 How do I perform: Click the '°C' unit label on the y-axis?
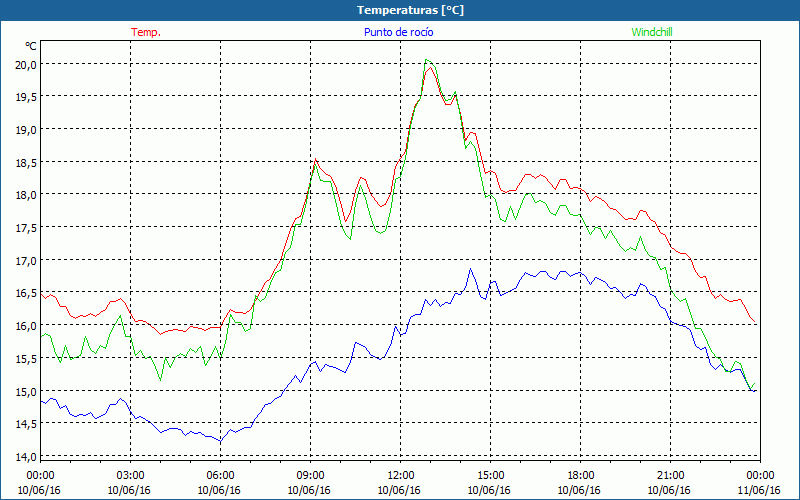[30, 46]
